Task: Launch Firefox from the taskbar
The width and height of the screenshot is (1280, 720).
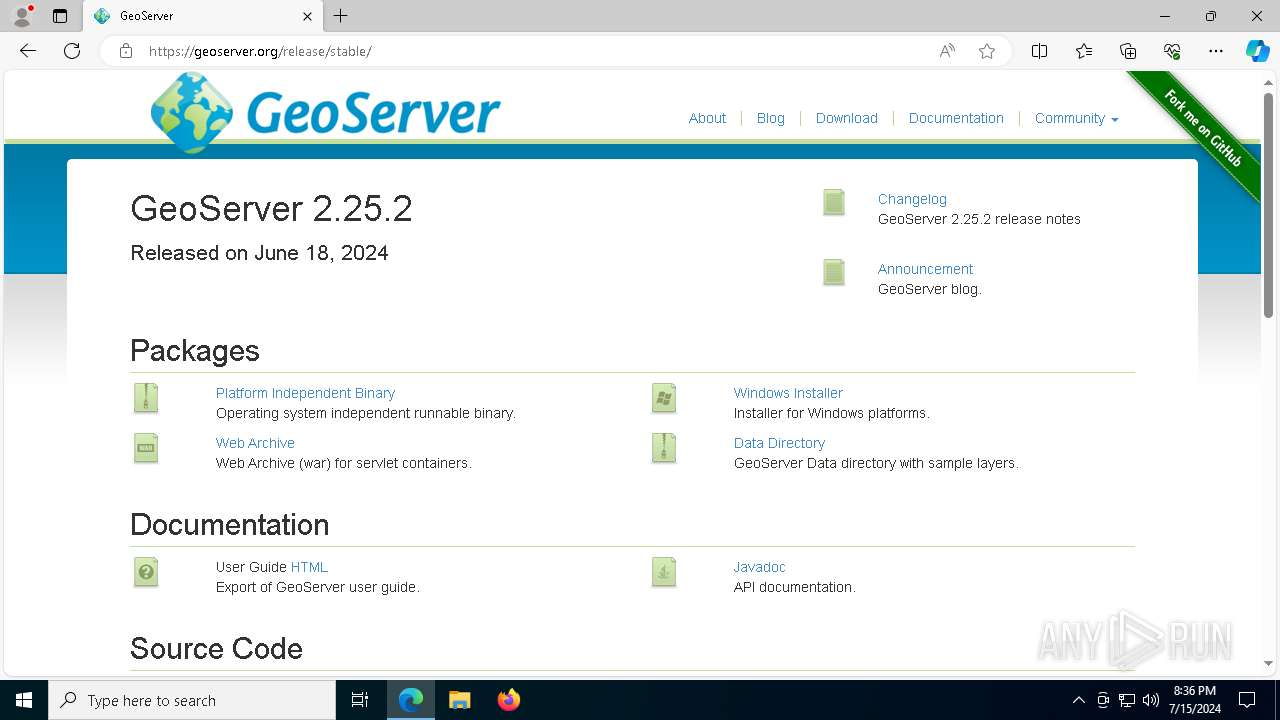Action: 509,700
